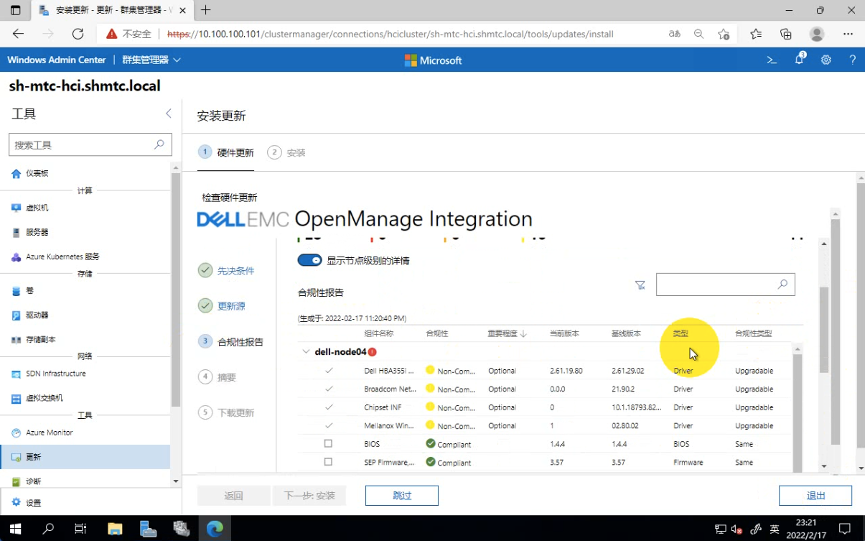Open Azure Kubernetes 服务 tool icon
Screen dimensions: 866x541
coord(16,257)
